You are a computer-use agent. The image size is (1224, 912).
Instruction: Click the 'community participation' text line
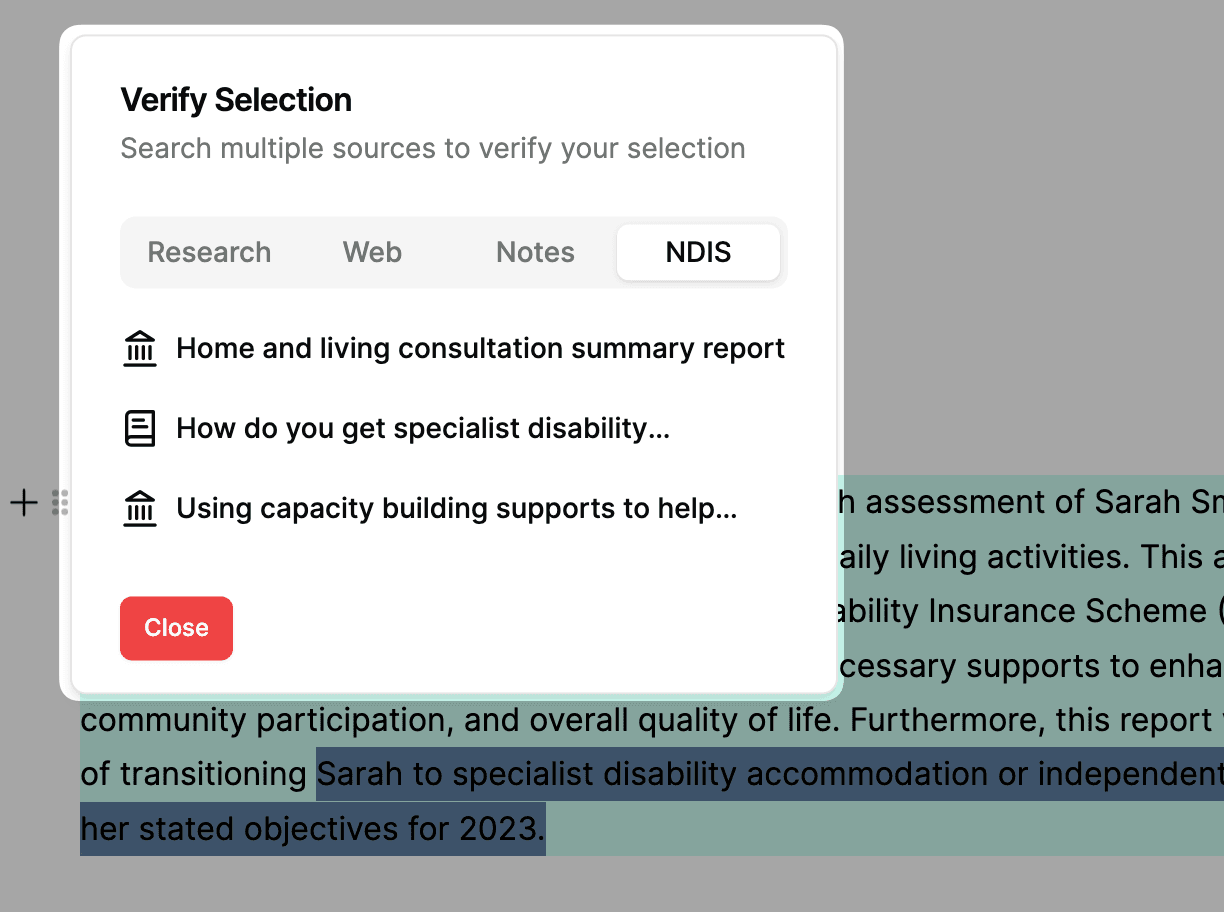tap(300, 720)
